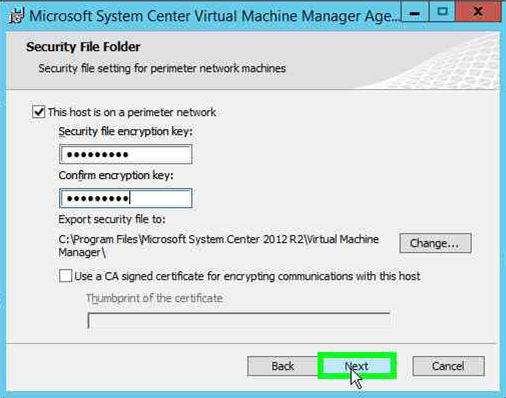Screen dimensions: 506x398
Task: Click Security file setting for perimeter network subtitle
Action: click(162, 68)
